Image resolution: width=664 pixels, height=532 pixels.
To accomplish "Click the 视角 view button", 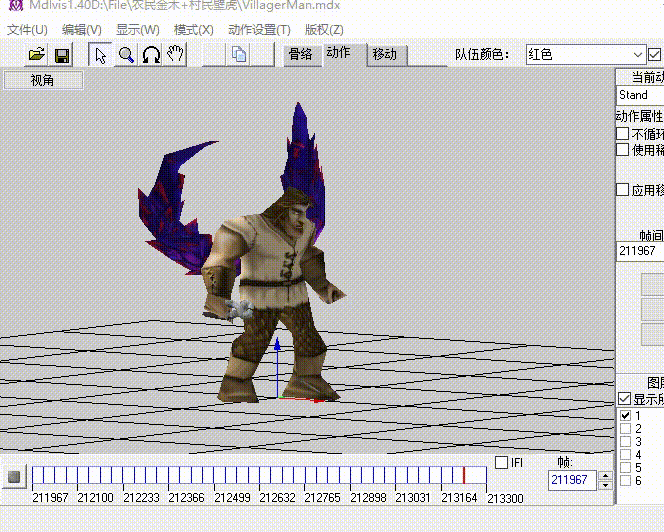I will tap(43, 80).
